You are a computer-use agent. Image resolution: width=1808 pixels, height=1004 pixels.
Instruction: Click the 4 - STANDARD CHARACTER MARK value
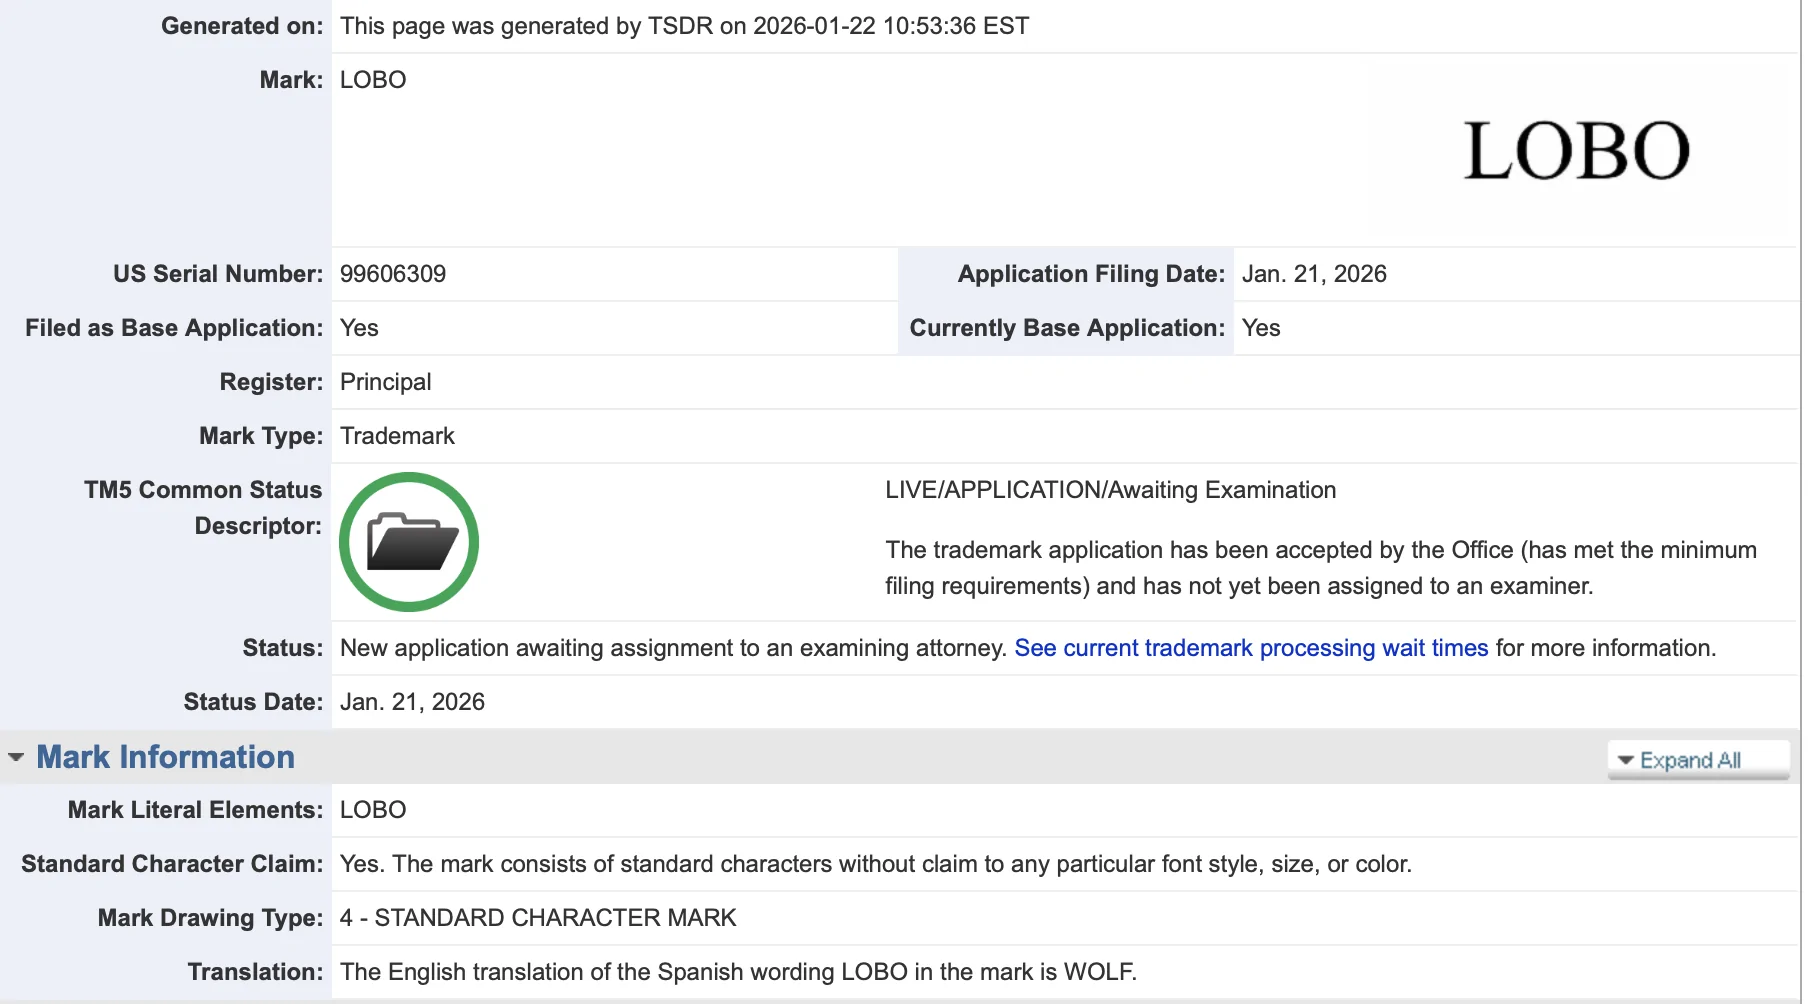(x=538, y=918)
